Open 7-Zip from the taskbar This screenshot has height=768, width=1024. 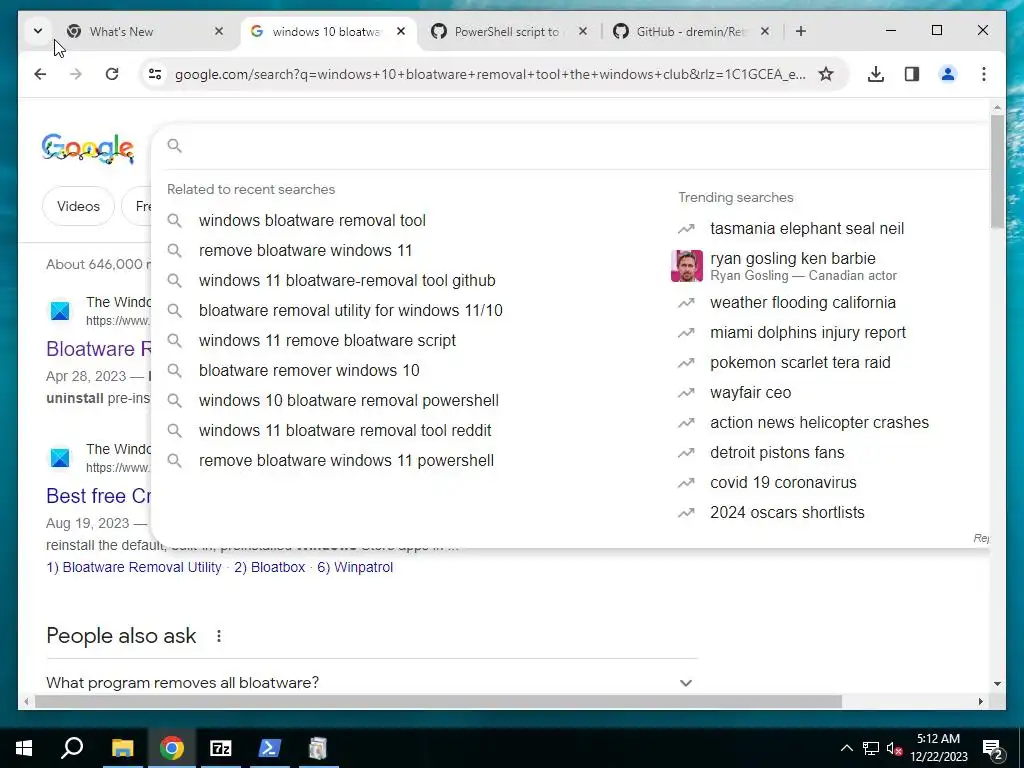221,748
